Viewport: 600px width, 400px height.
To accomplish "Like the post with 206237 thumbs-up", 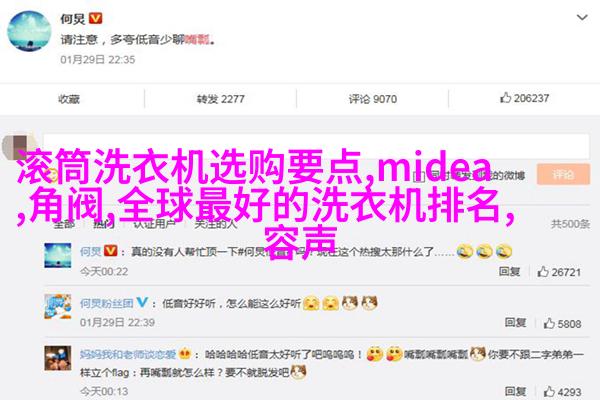I will tap(524, 98).
